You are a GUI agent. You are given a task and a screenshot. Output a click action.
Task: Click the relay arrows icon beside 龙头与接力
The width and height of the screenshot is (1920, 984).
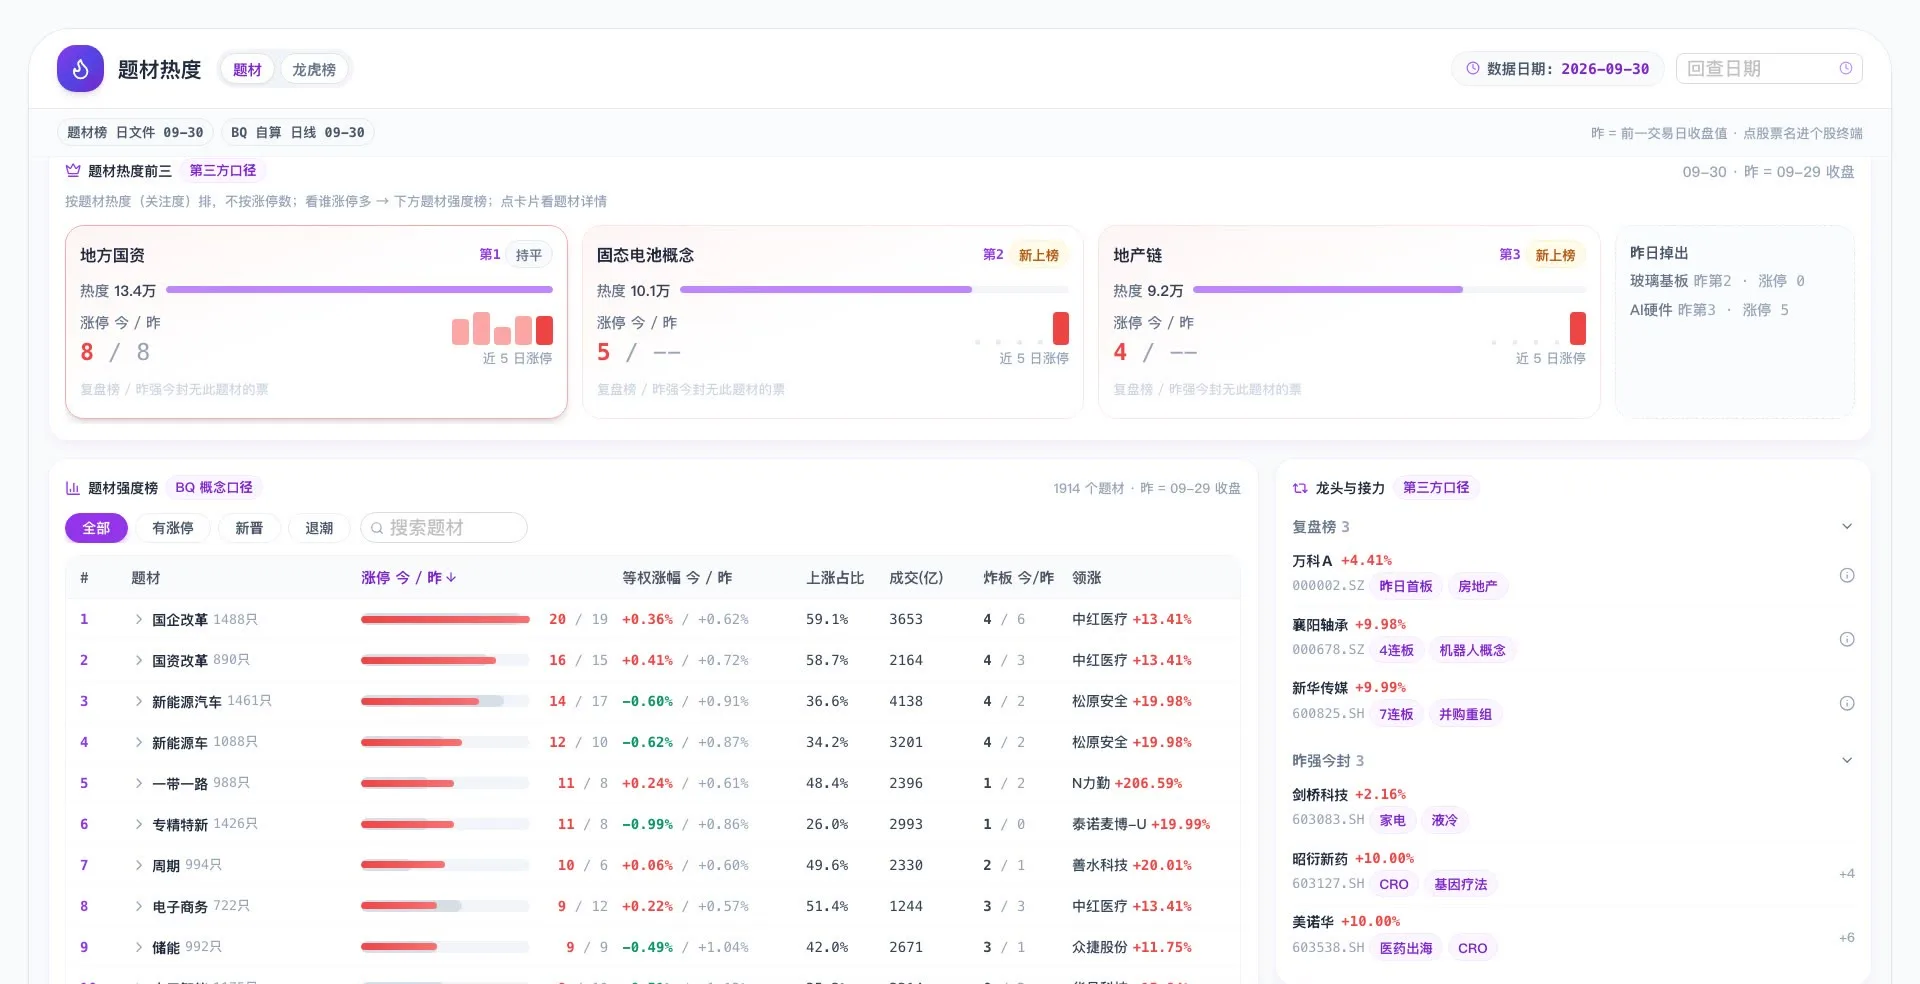[x=1300, y=488]
